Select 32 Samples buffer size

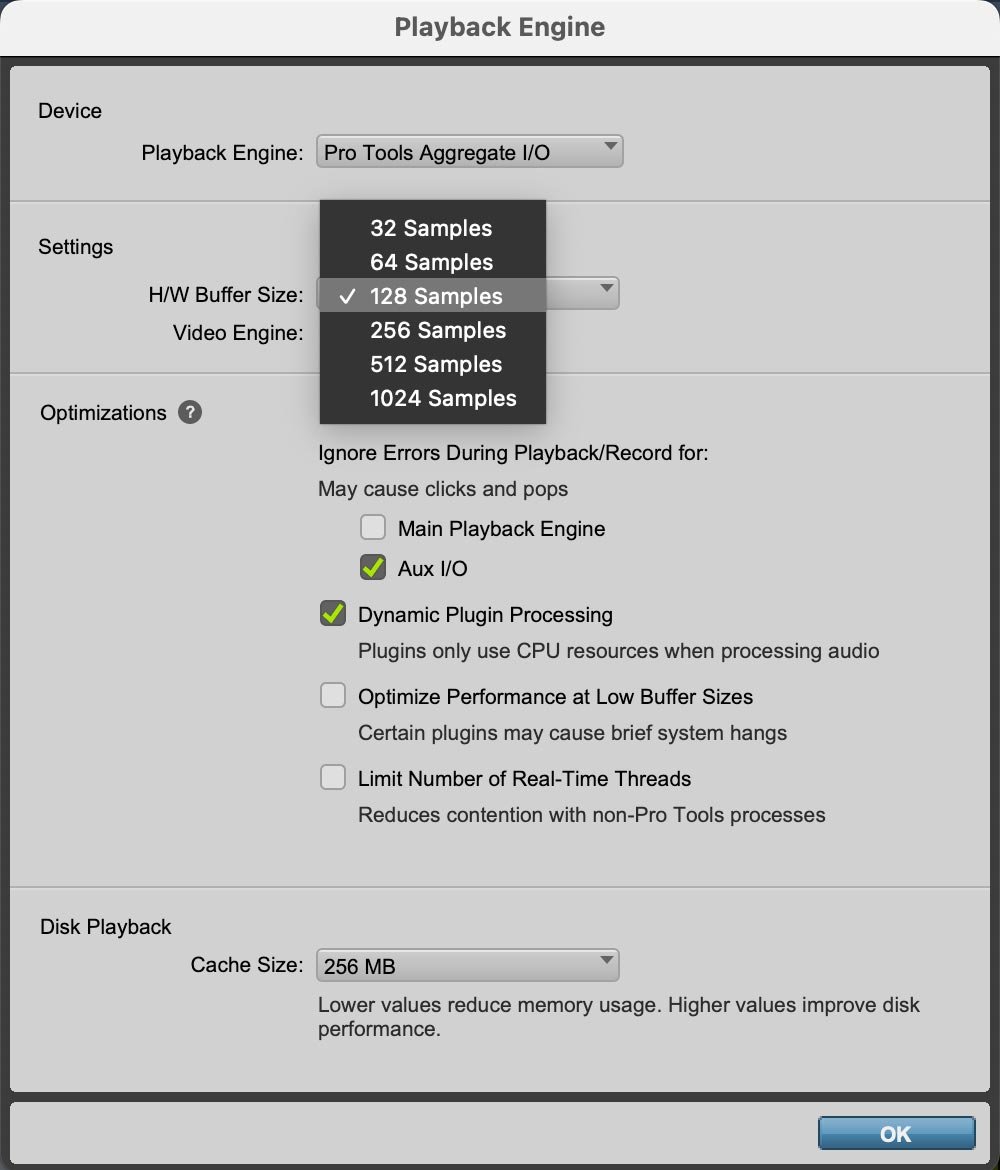point(433,228)
